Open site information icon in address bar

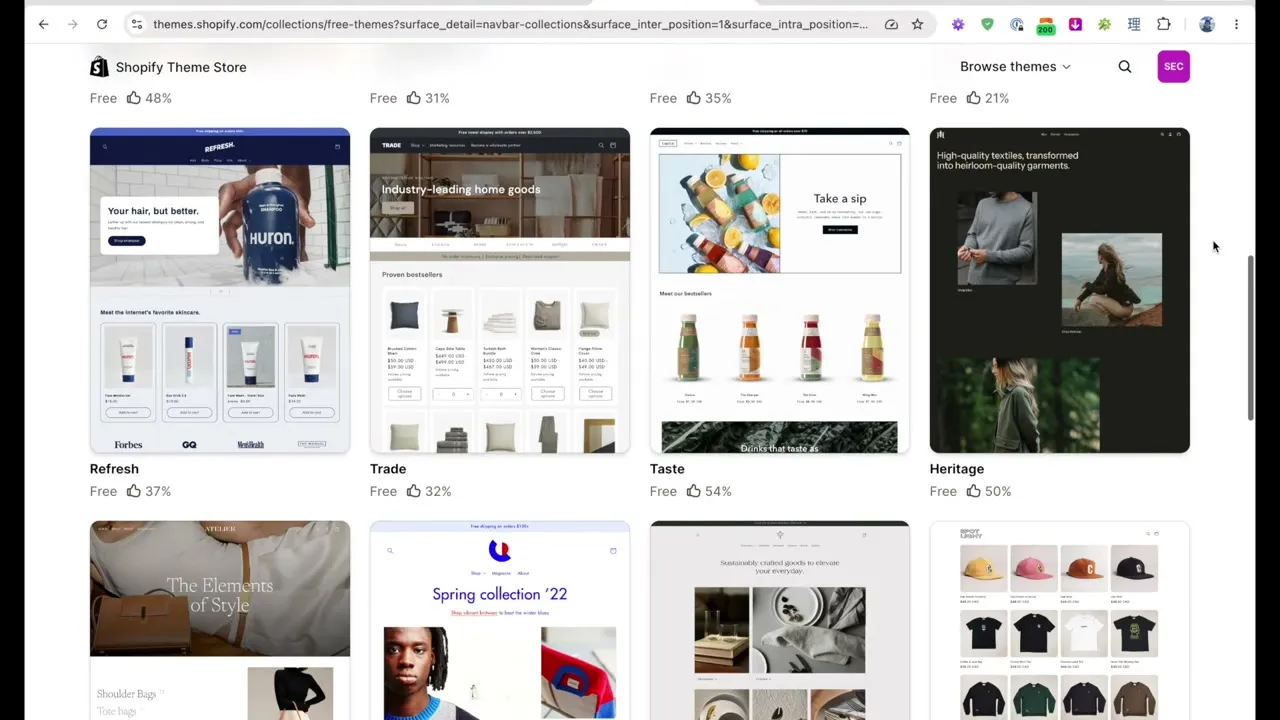point(137,24)
